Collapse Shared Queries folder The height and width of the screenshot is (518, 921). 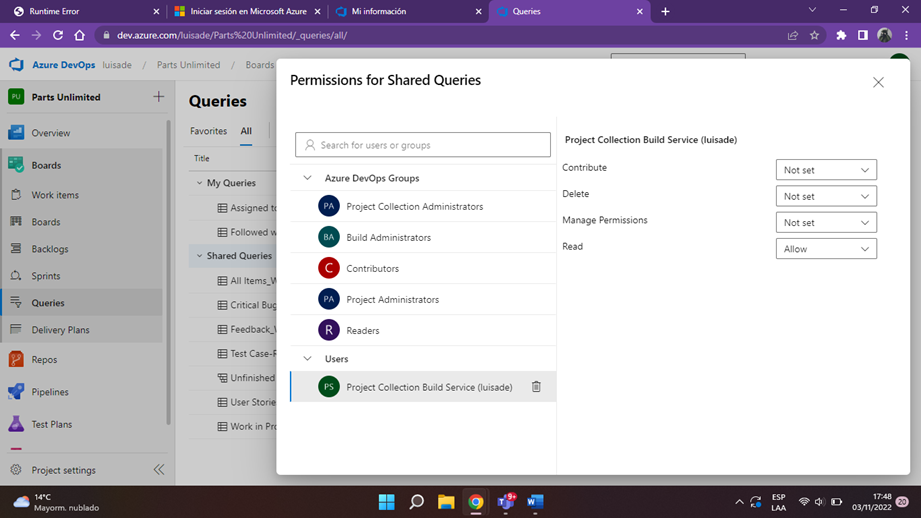tap(199, 255)
